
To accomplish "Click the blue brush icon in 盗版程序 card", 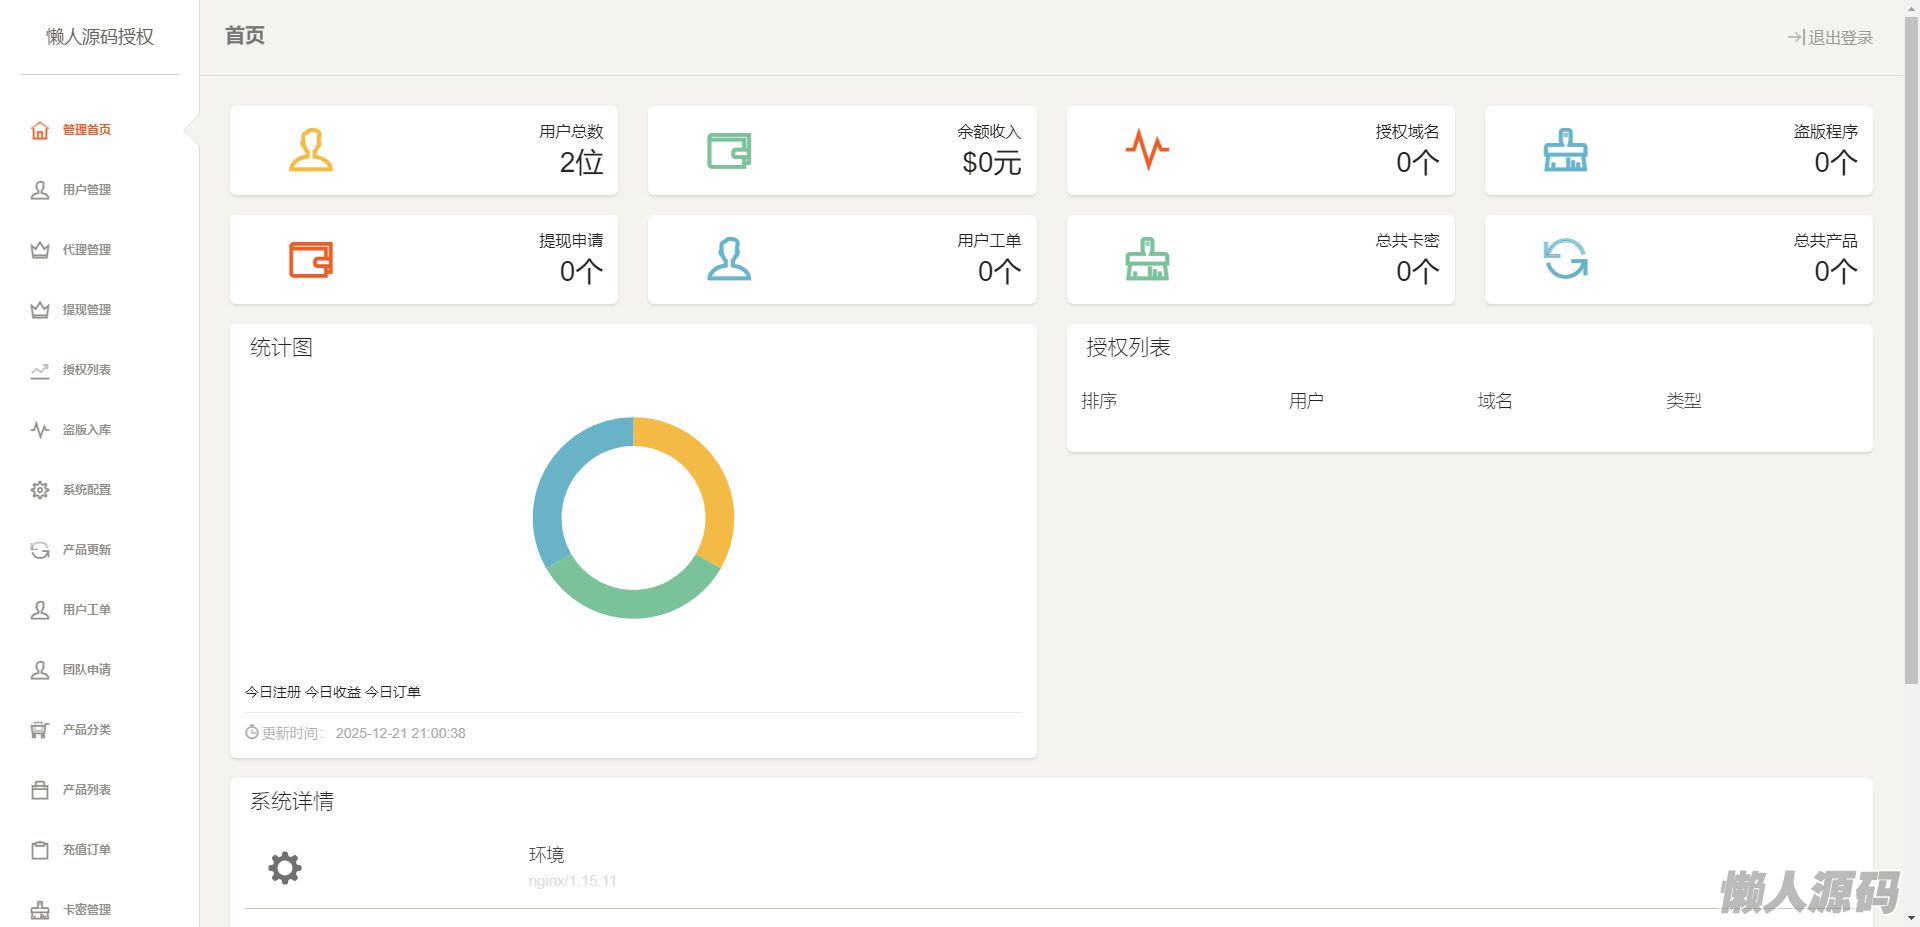I will 1565,150.
